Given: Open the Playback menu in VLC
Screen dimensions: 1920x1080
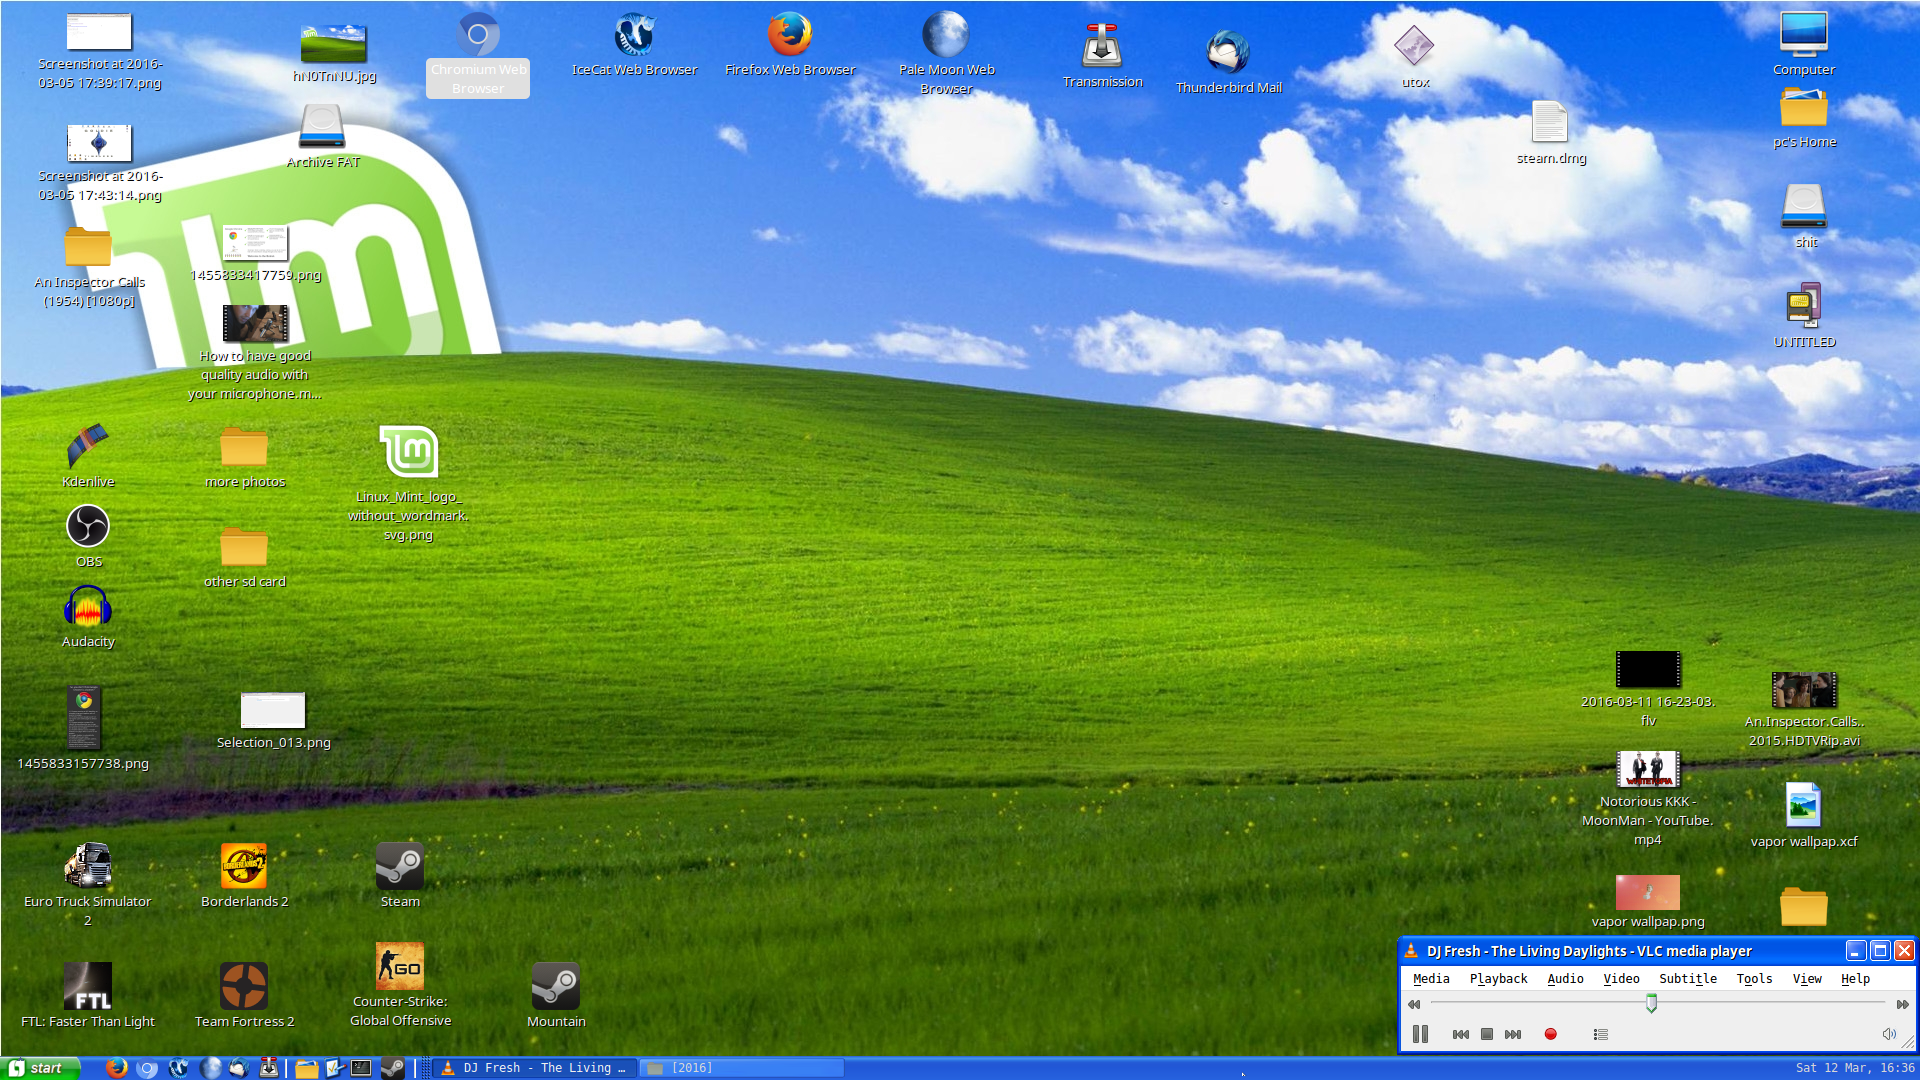Looking at the screenshot, I should tap(1498, 979).
